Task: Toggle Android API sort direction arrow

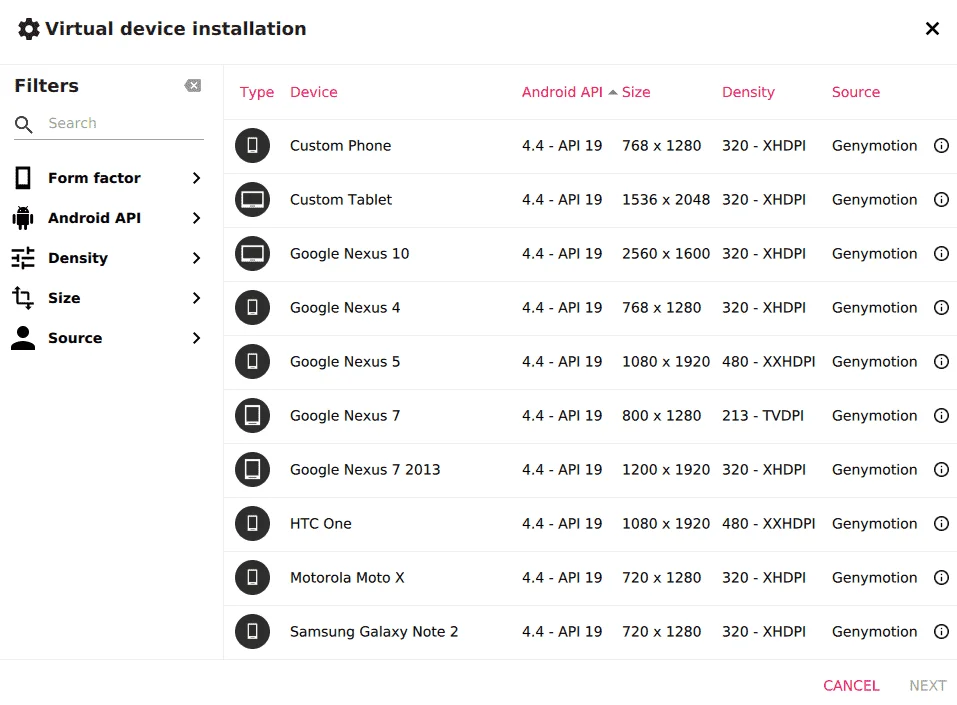Action: click(613, 92)
